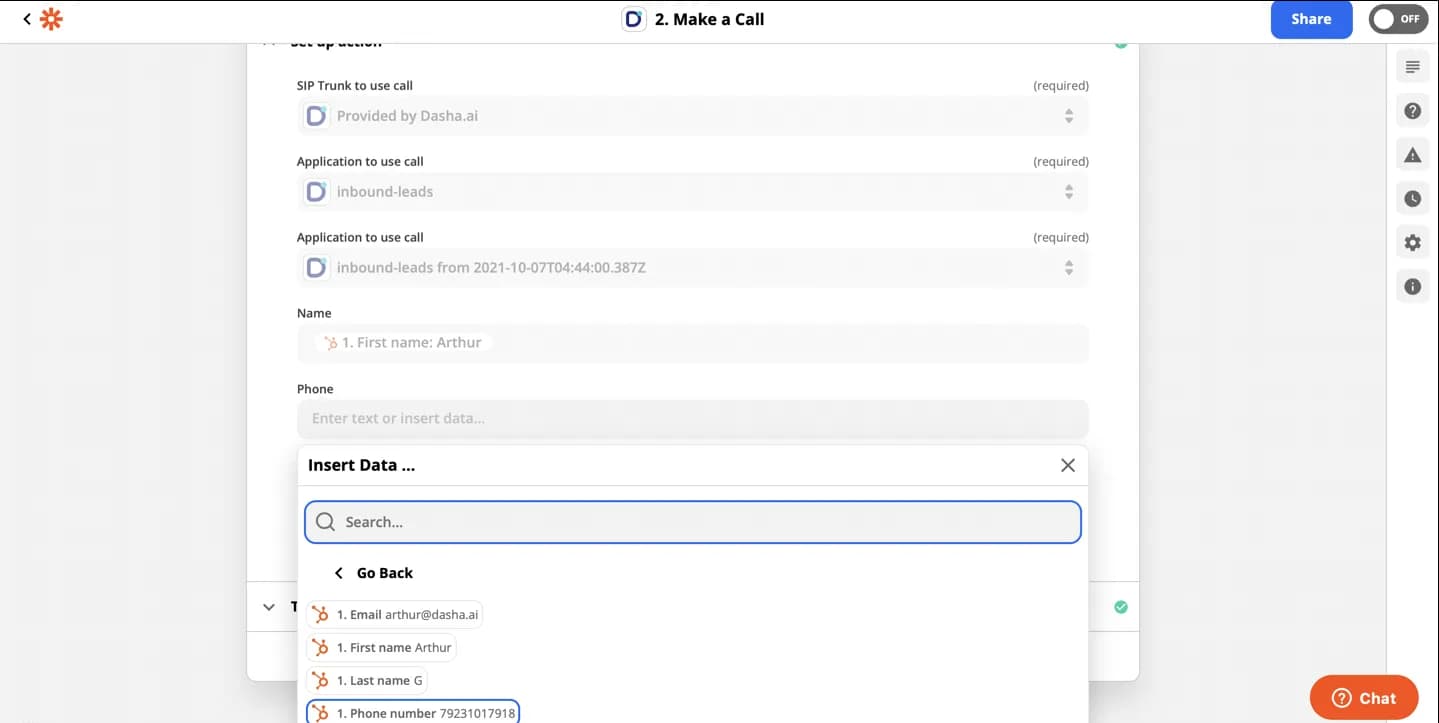
Task: Click the Dasha app icon beside step title
Action: [x=633, y=19]
